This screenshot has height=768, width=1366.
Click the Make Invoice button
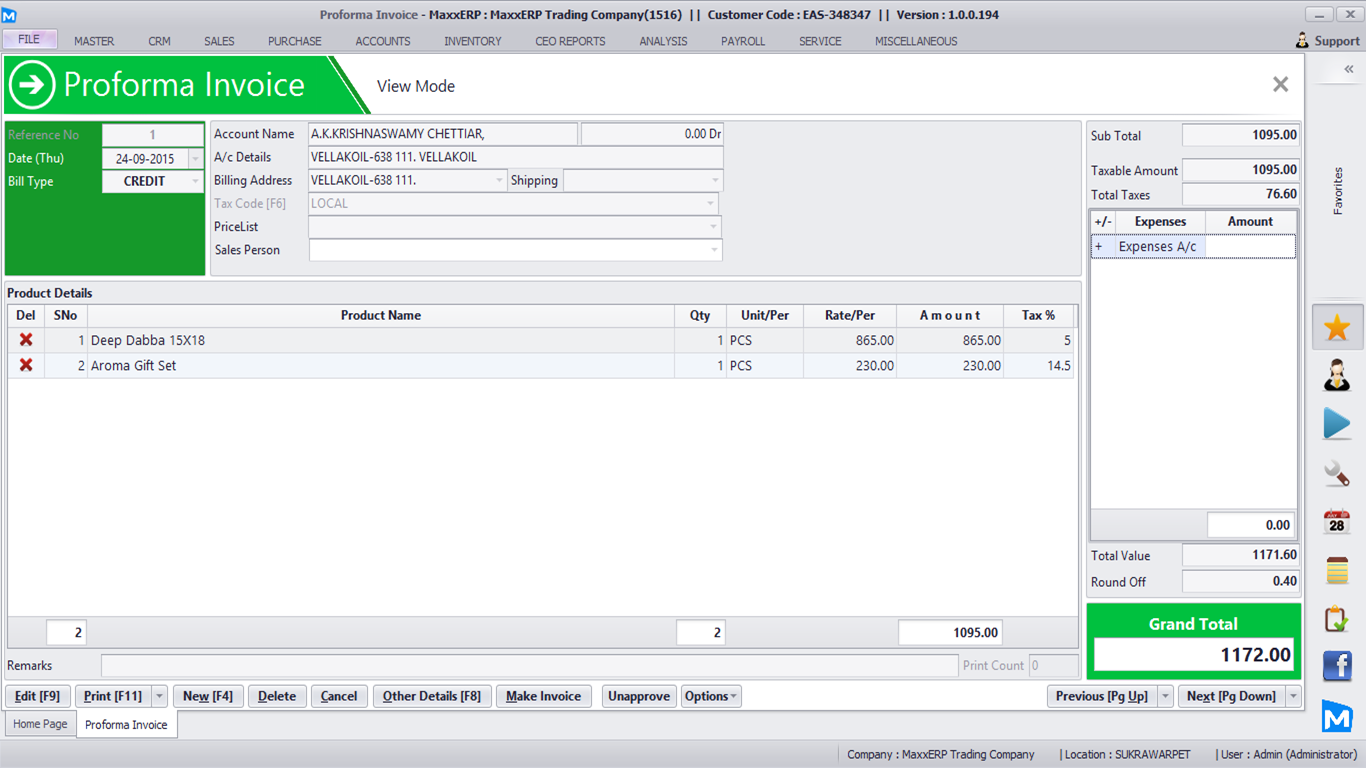click(x=543, y=696)
